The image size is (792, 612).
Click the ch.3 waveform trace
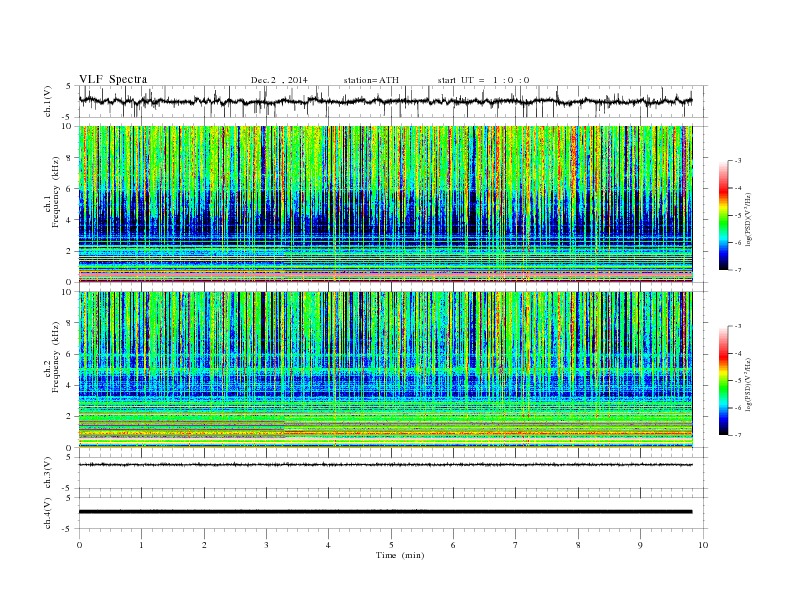pos(385,465)
